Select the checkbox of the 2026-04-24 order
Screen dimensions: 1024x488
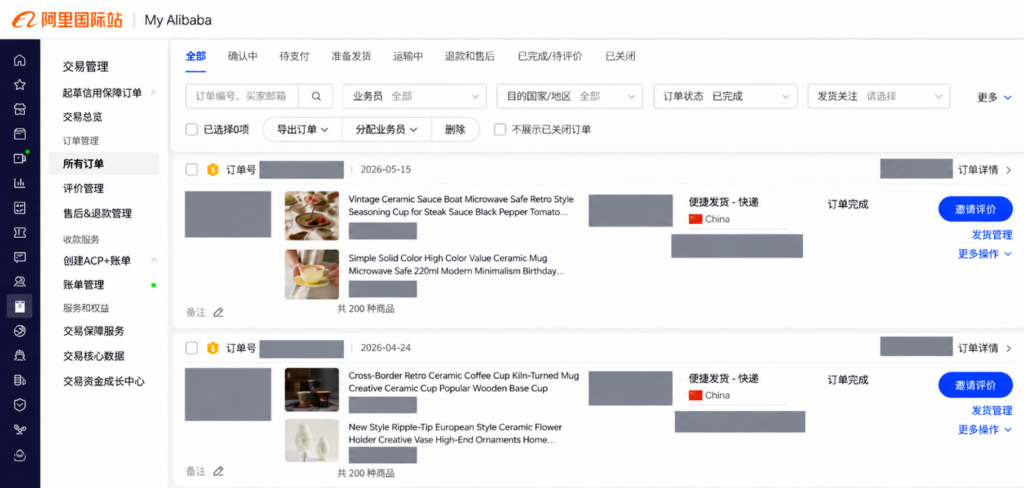(191, 348)
